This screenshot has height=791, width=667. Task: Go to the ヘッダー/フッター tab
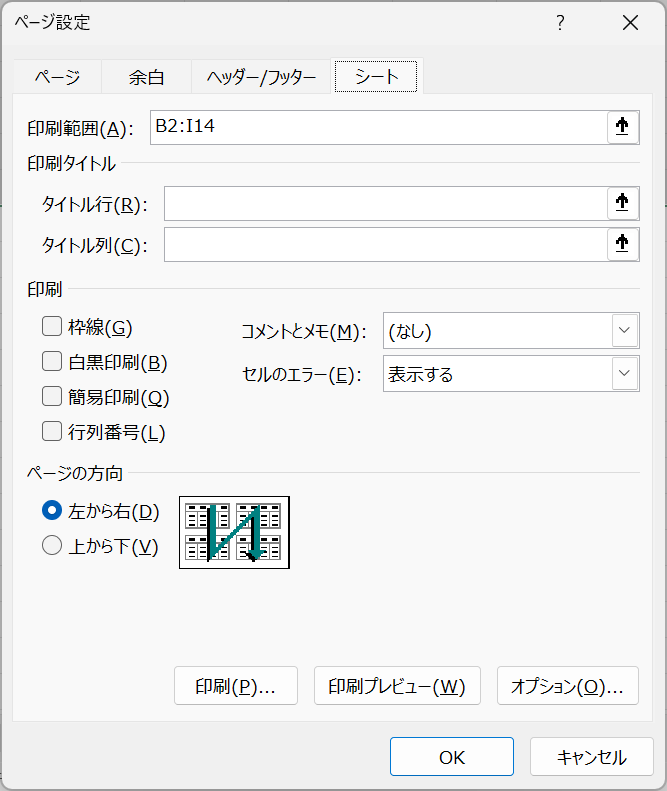(261, 77)
